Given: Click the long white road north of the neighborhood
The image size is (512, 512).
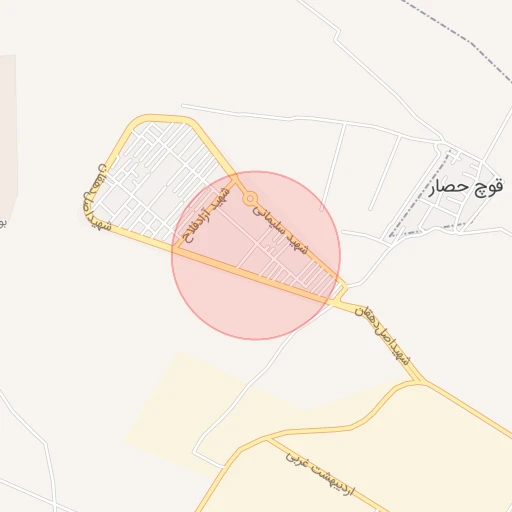Looking at the screenshot, I should [300, 118].
